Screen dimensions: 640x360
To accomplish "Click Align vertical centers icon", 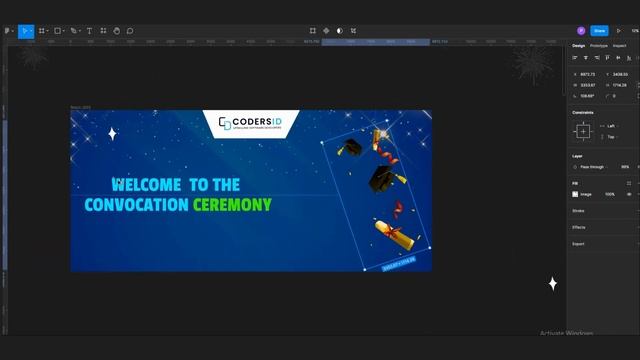I will (x=618, y=58).
